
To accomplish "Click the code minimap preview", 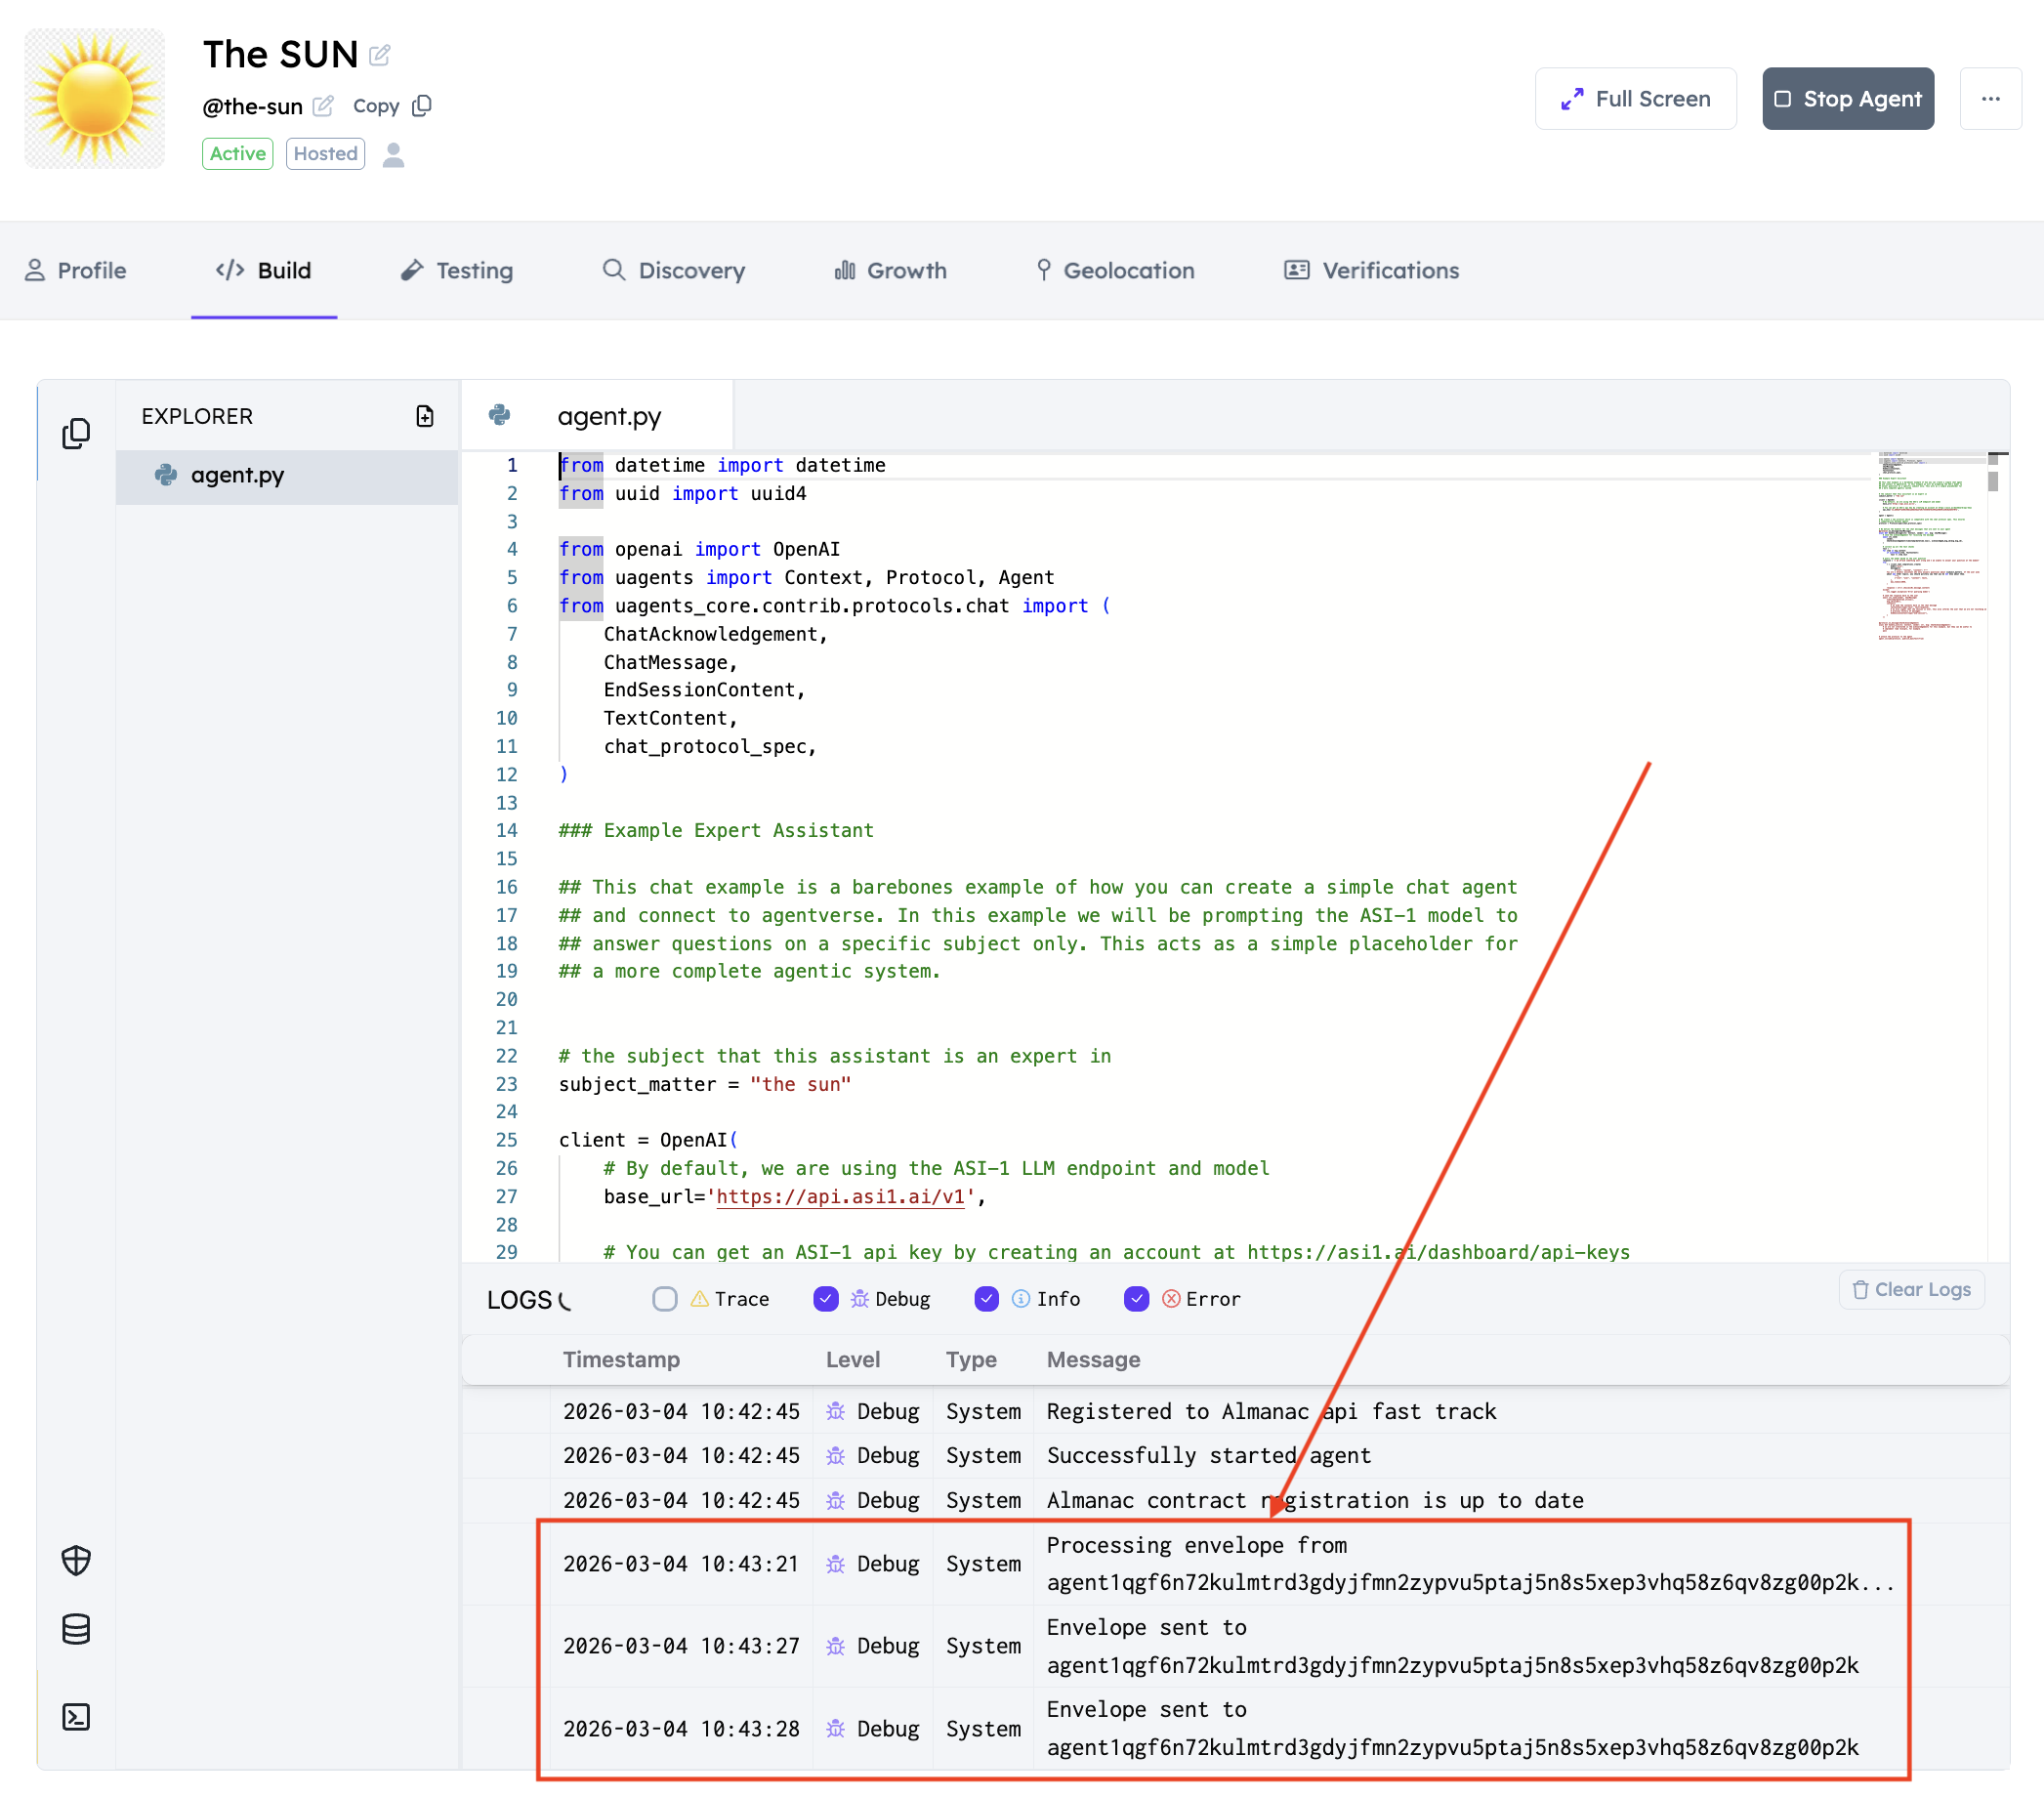I will (1929, 546).
